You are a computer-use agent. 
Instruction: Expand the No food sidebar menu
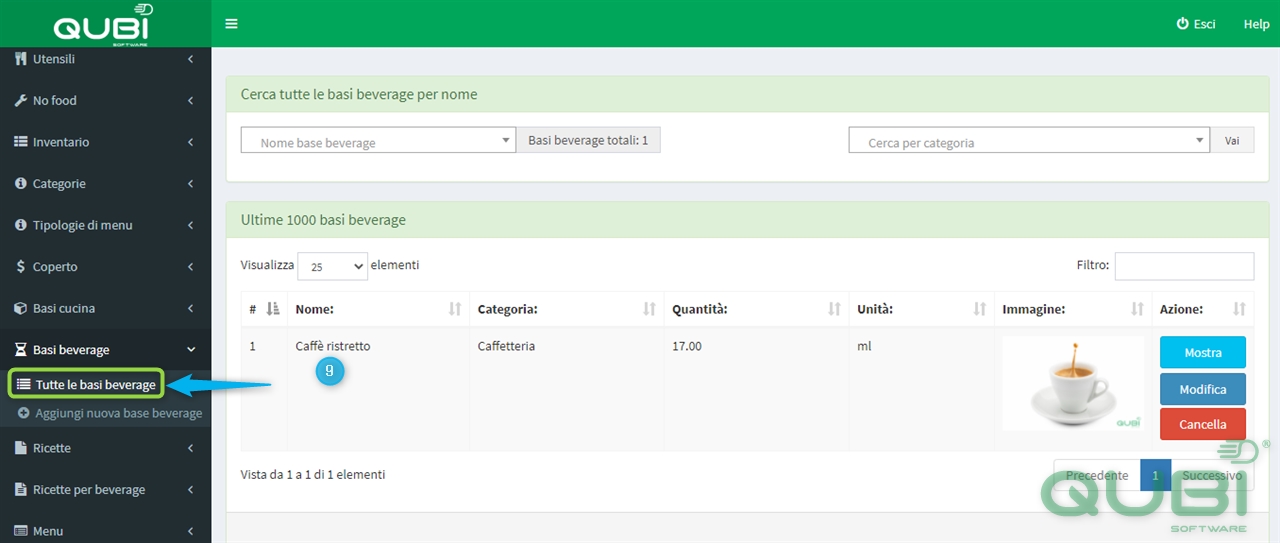click(x=105, y=101)
